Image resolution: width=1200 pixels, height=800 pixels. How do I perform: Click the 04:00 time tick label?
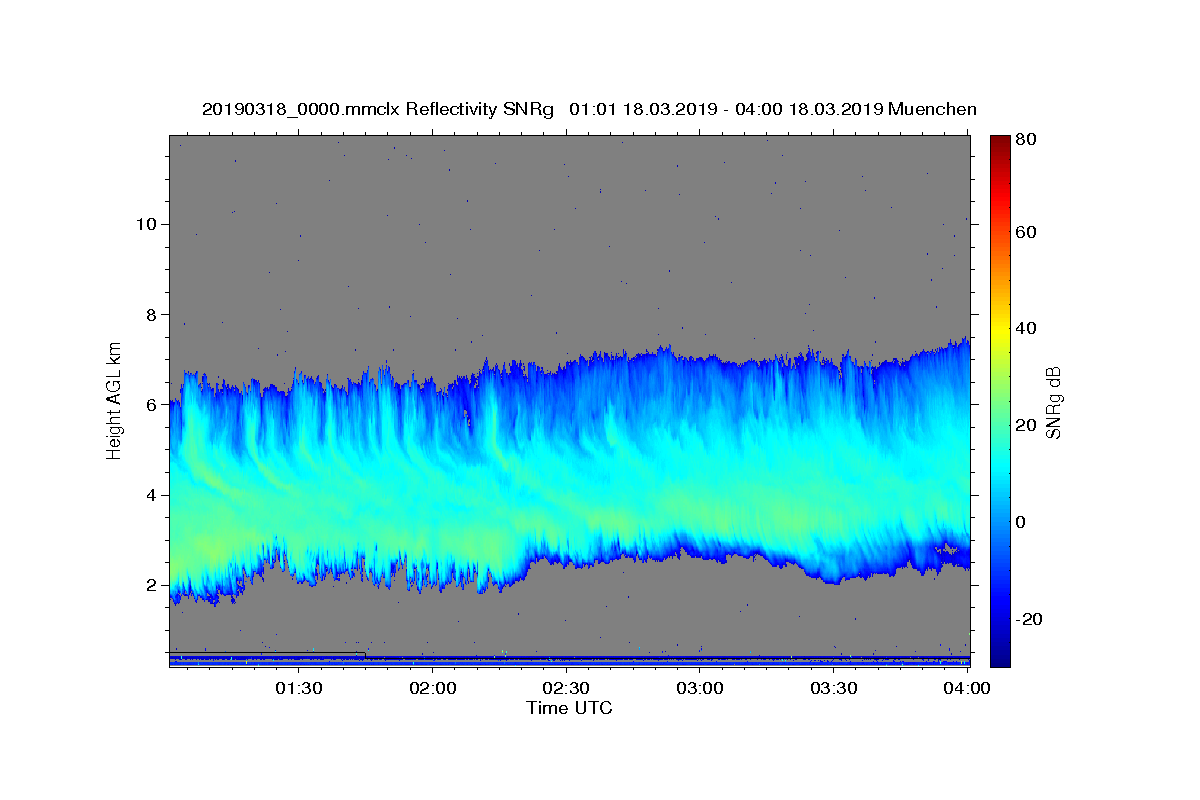point(967,688)
